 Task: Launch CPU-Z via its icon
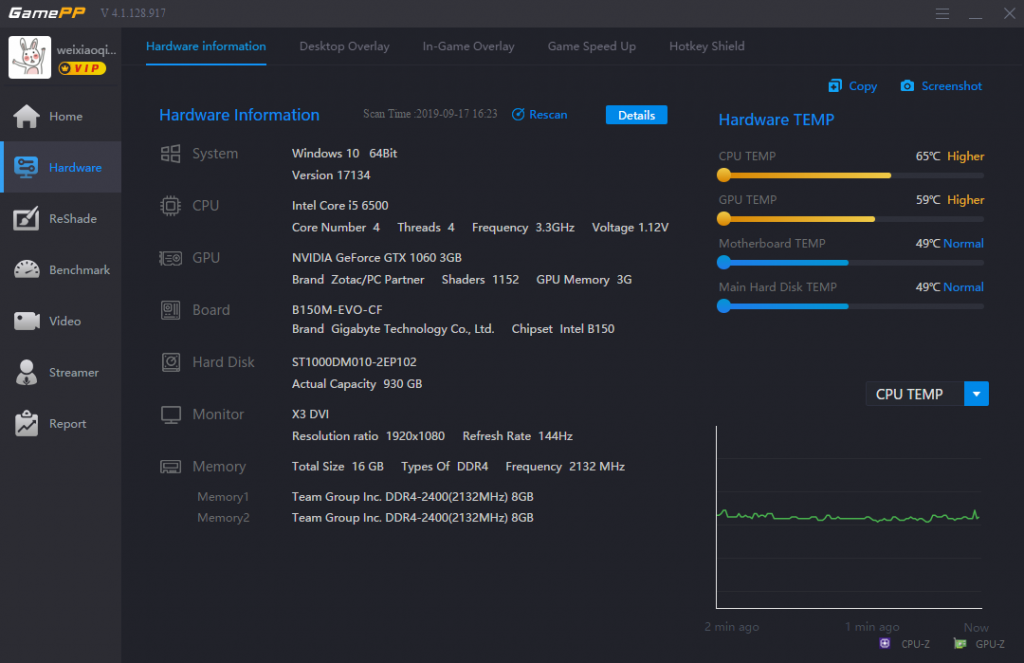tap(884, 643)
